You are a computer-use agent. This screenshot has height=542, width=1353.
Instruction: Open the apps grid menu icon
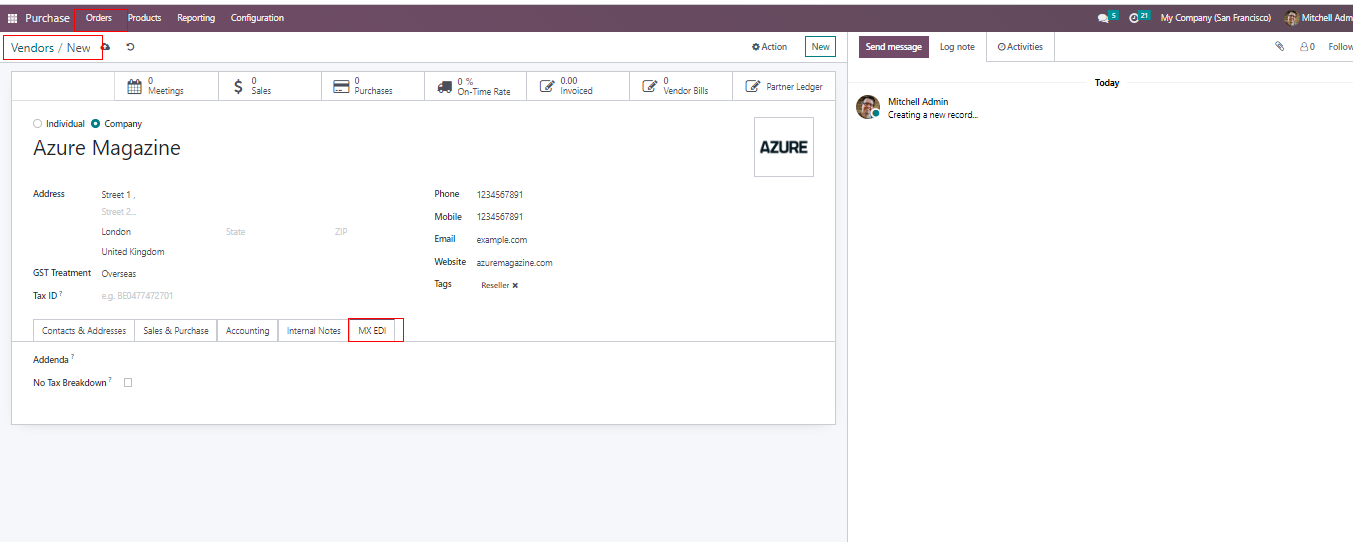(13, 18)
